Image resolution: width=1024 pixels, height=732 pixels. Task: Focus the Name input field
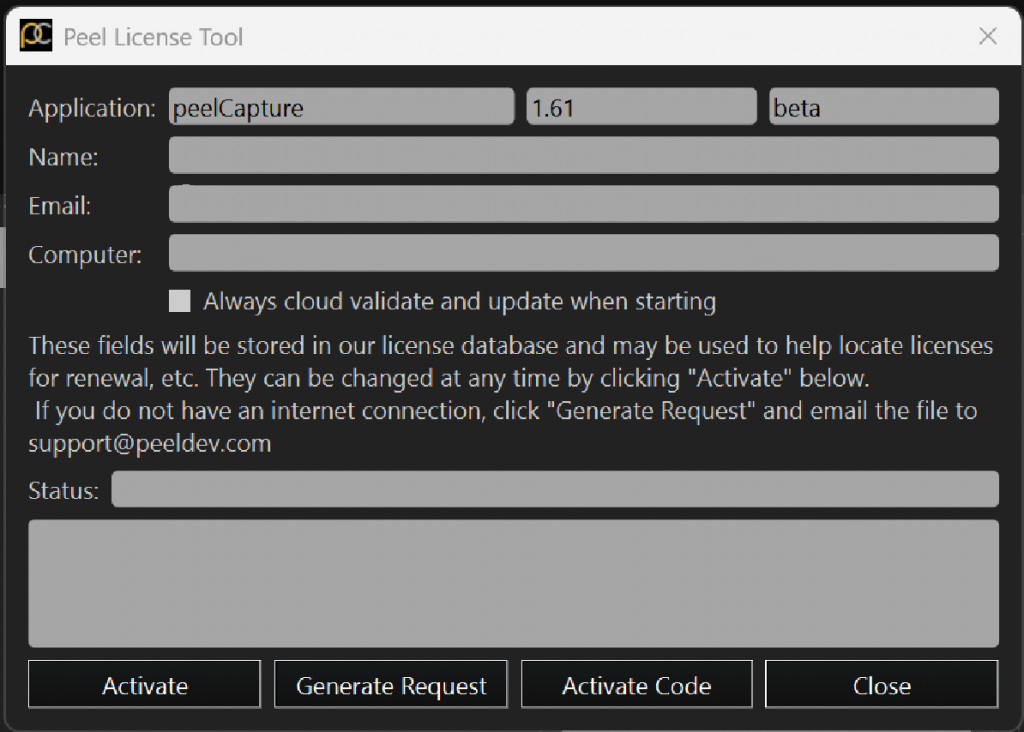(584, 155)
